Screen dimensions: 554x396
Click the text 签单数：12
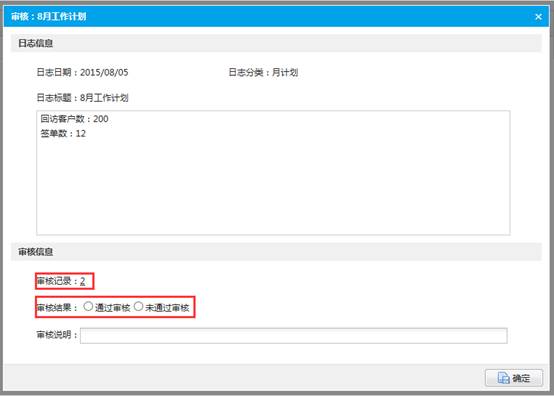(63, 134)
